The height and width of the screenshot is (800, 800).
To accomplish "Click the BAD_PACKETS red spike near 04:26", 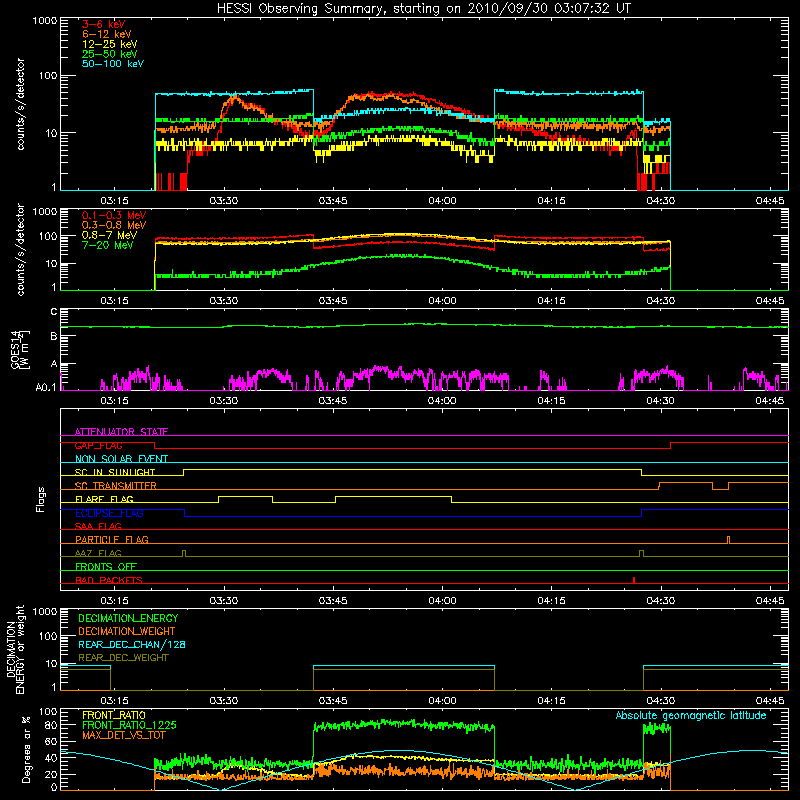I will tap(634, 580).
